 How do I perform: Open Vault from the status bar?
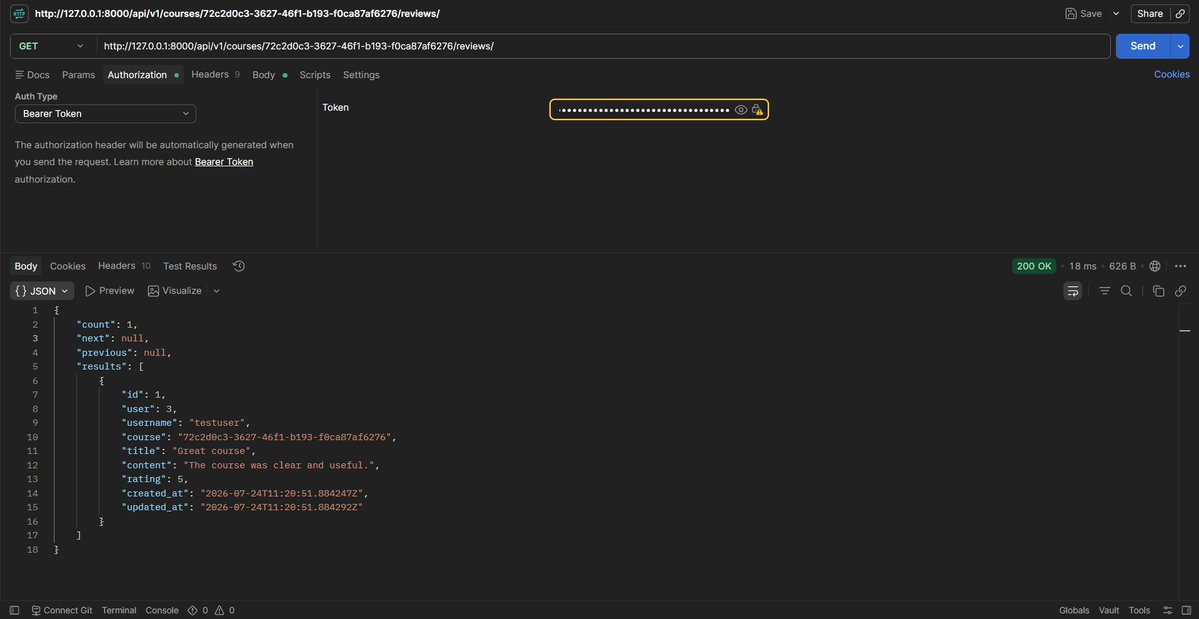1109,610
